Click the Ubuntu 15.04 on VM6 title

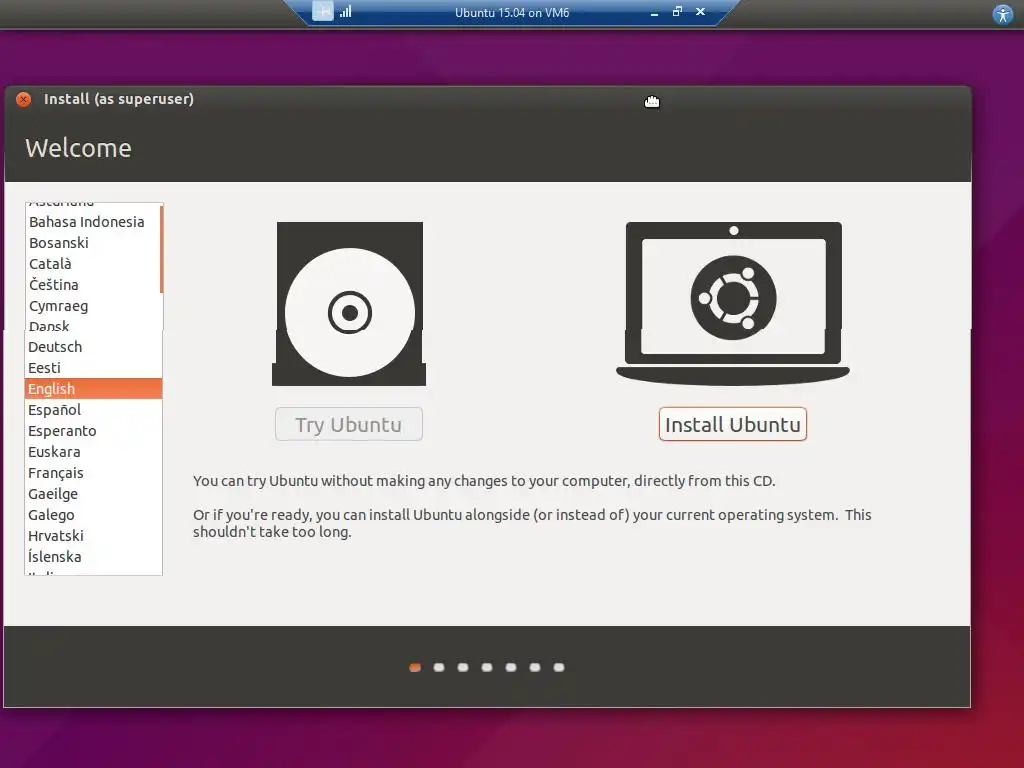click(512, 12)
